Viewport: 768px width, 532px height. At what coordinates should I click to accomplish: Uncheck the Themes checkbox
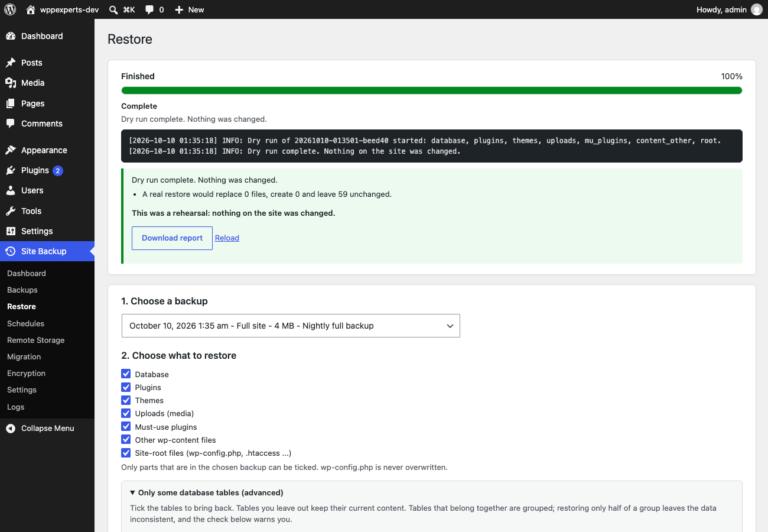pyautogui.click(x=126, y=400)
